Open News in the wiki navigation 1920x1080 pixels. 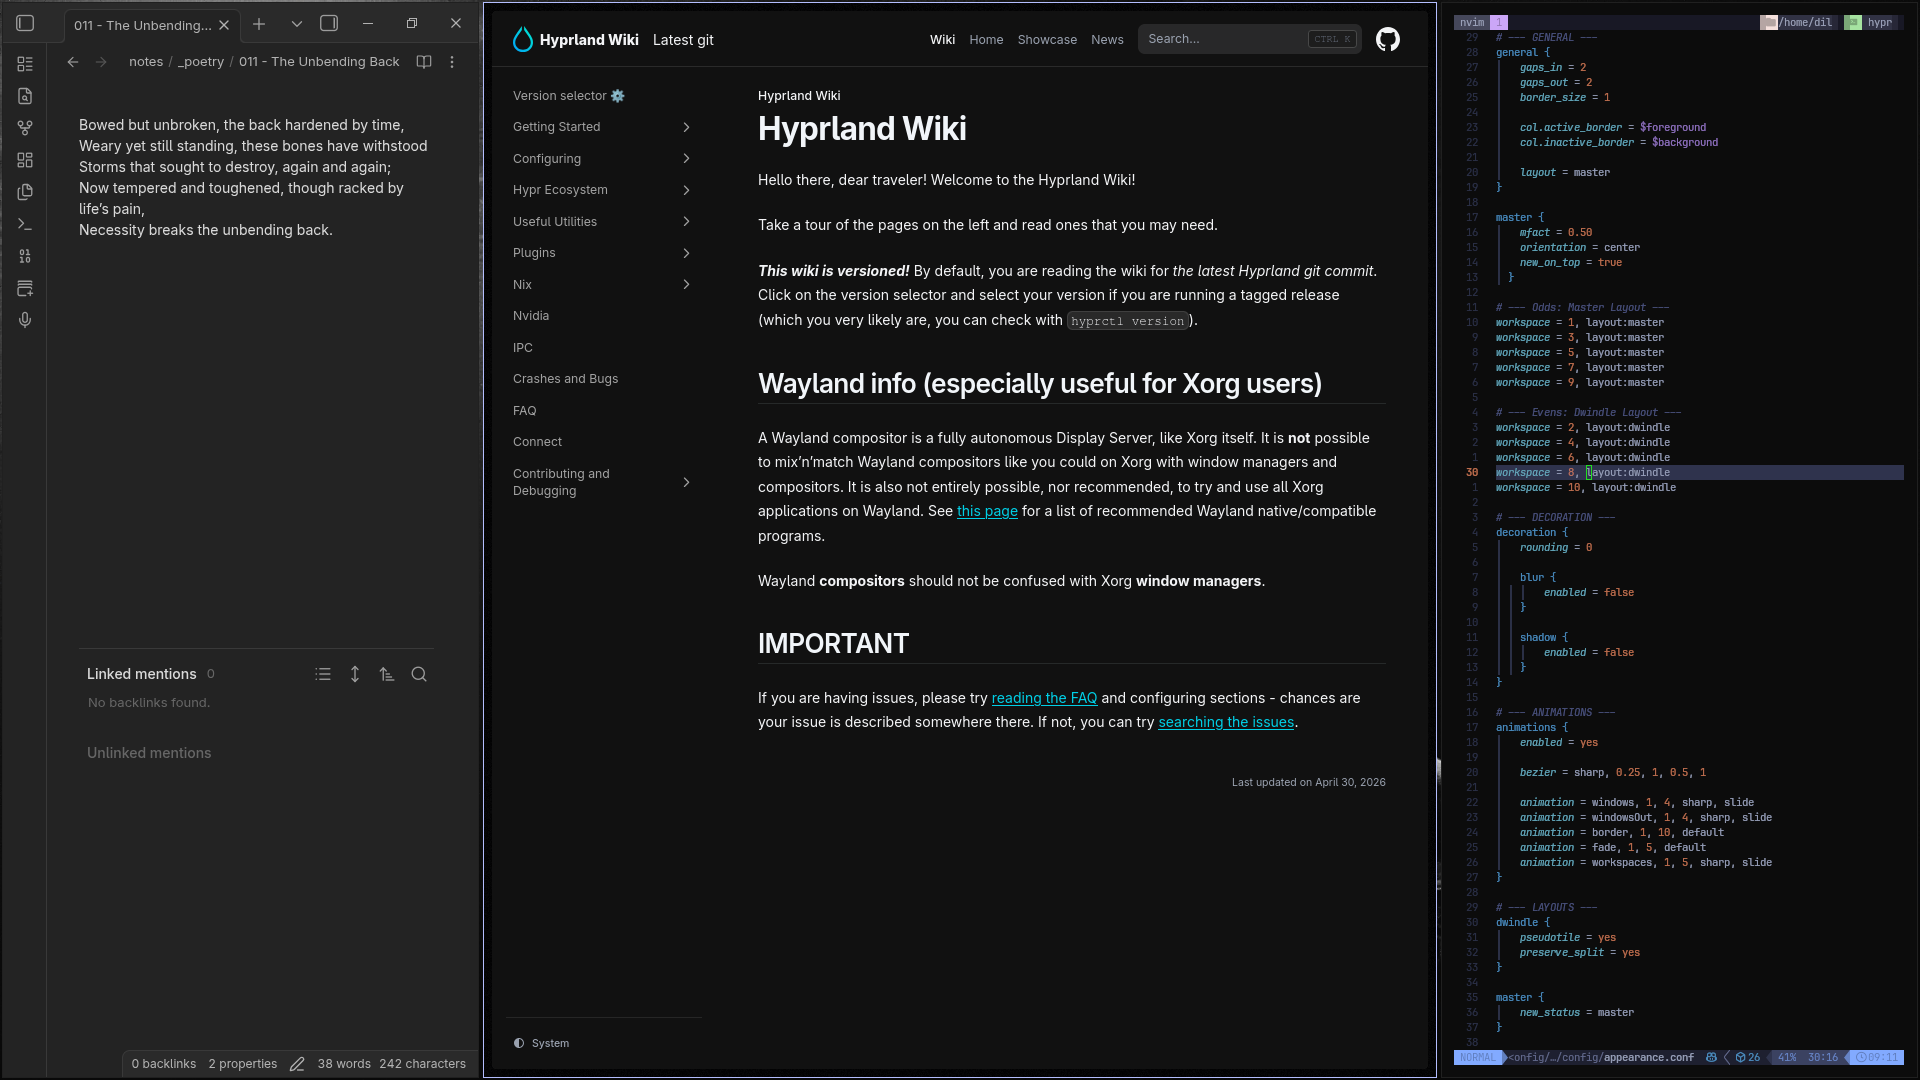[1107, 40]
